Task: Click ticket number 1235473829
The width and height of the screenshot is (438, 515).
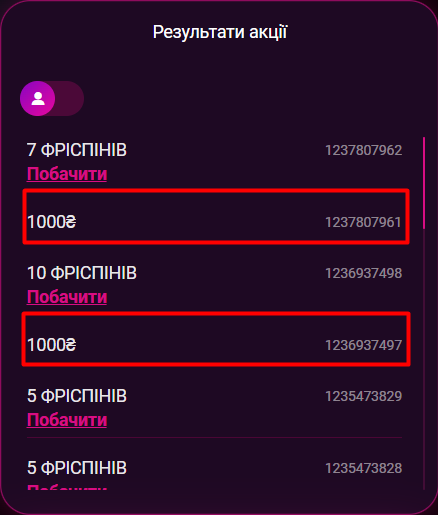Action: (x=363, y=396)
